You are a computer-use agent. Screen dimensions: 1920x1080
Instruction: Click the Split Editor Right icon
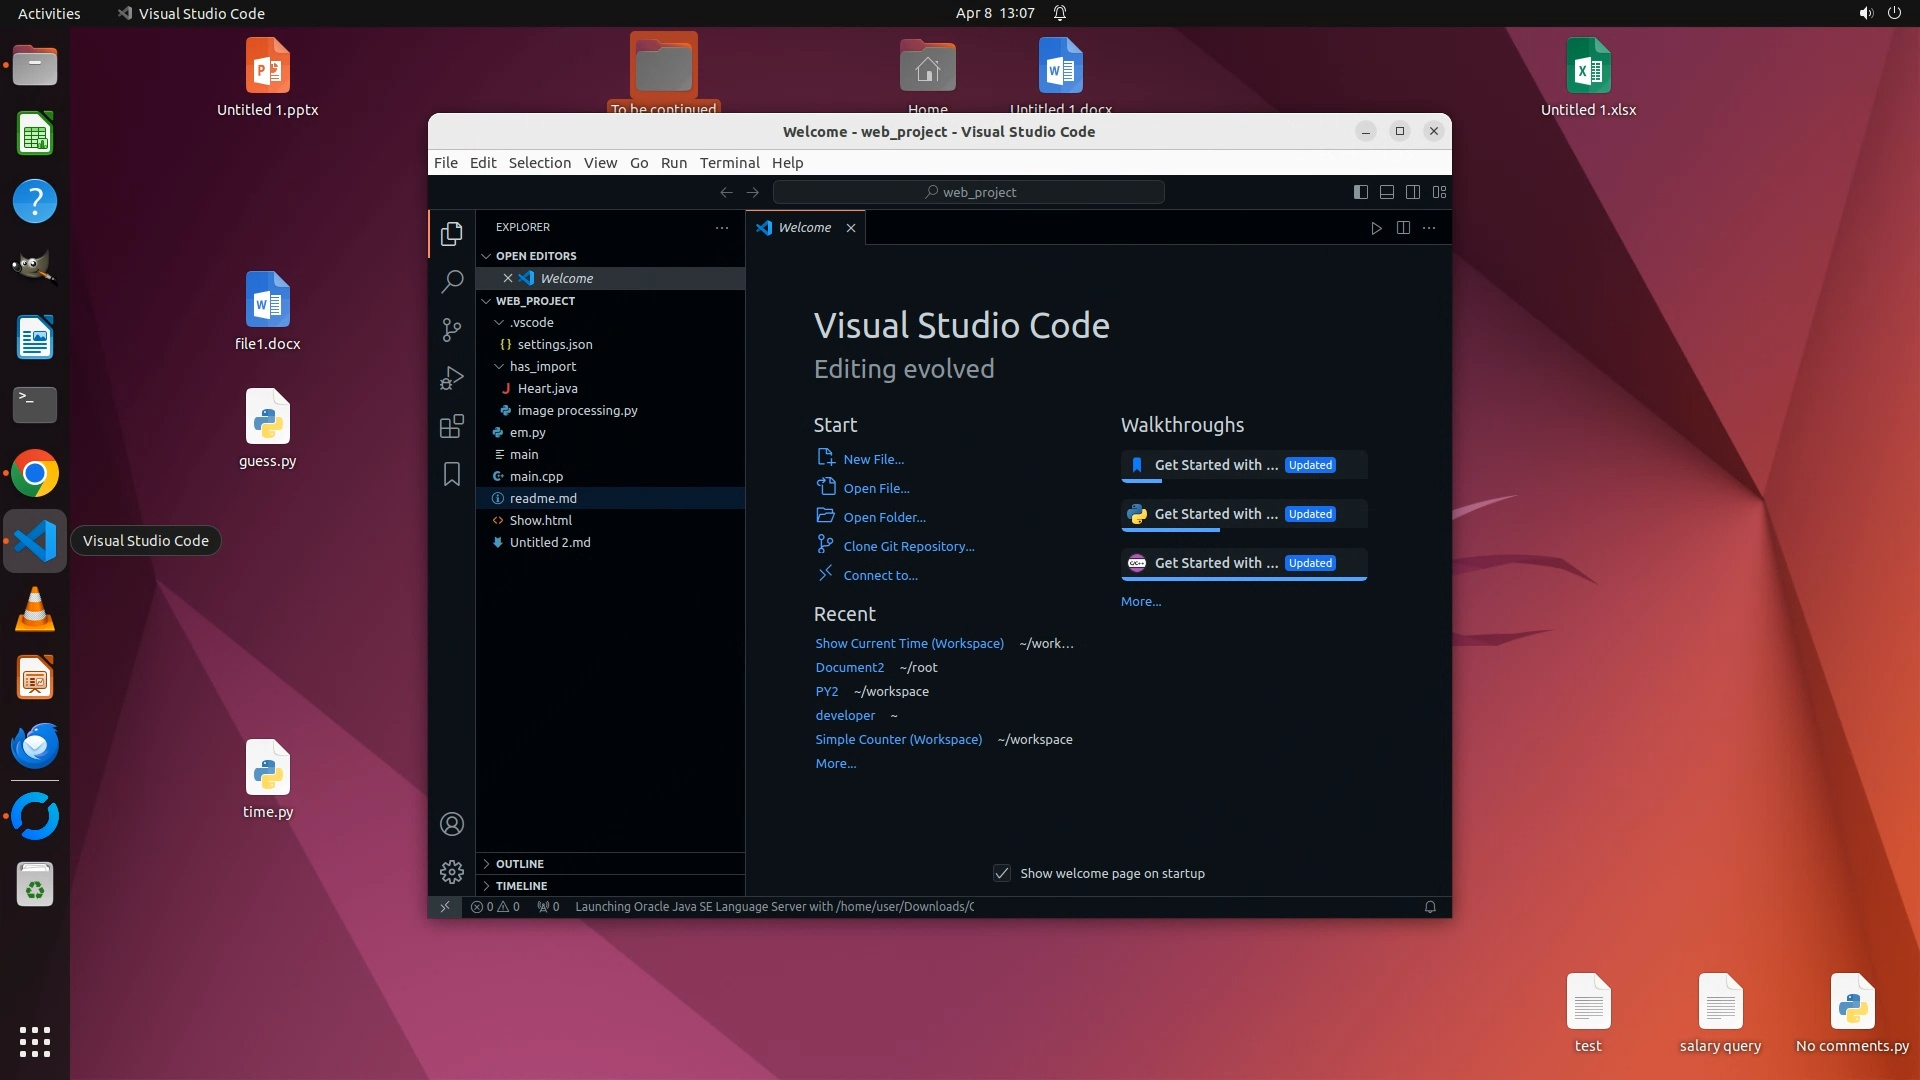(1403, 228)
